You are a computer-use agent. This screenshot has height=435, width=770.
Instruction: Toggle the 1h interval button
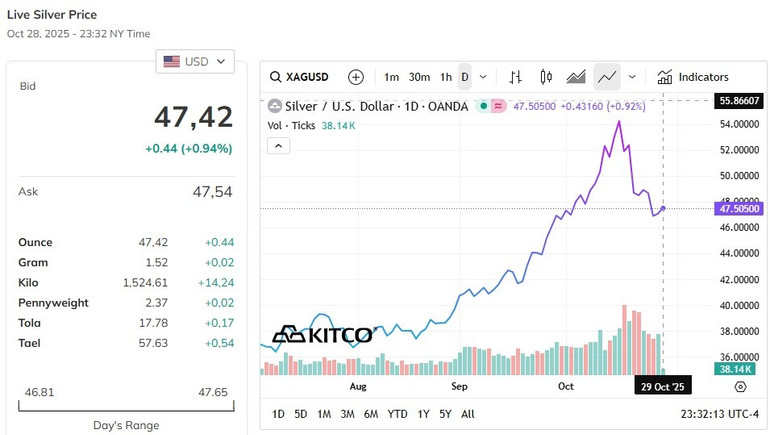coord(446,77)
